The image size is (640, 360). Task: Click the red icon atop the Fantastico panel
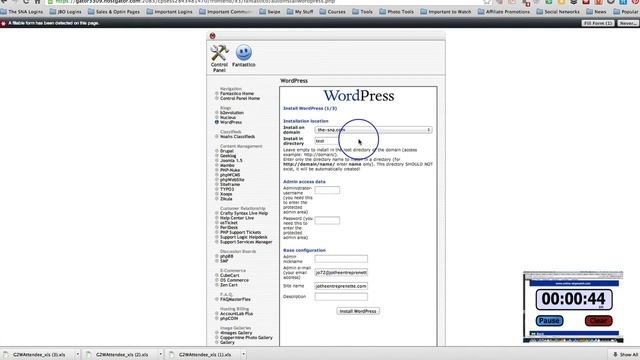pyautogui.click(x=212, y=36)
